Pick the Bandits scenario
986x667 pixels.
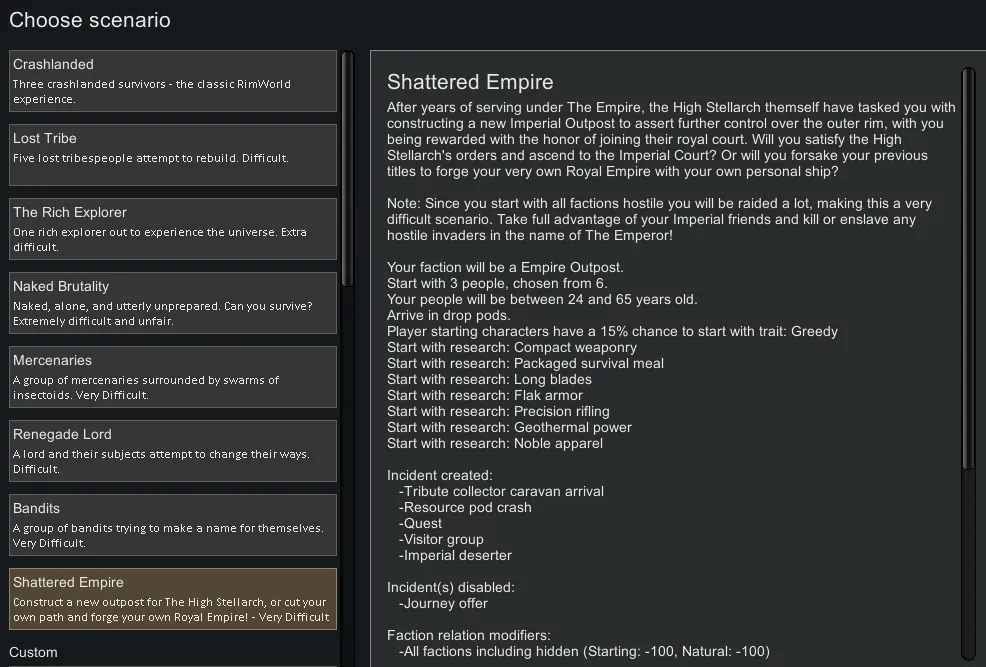tap(173, 525)
